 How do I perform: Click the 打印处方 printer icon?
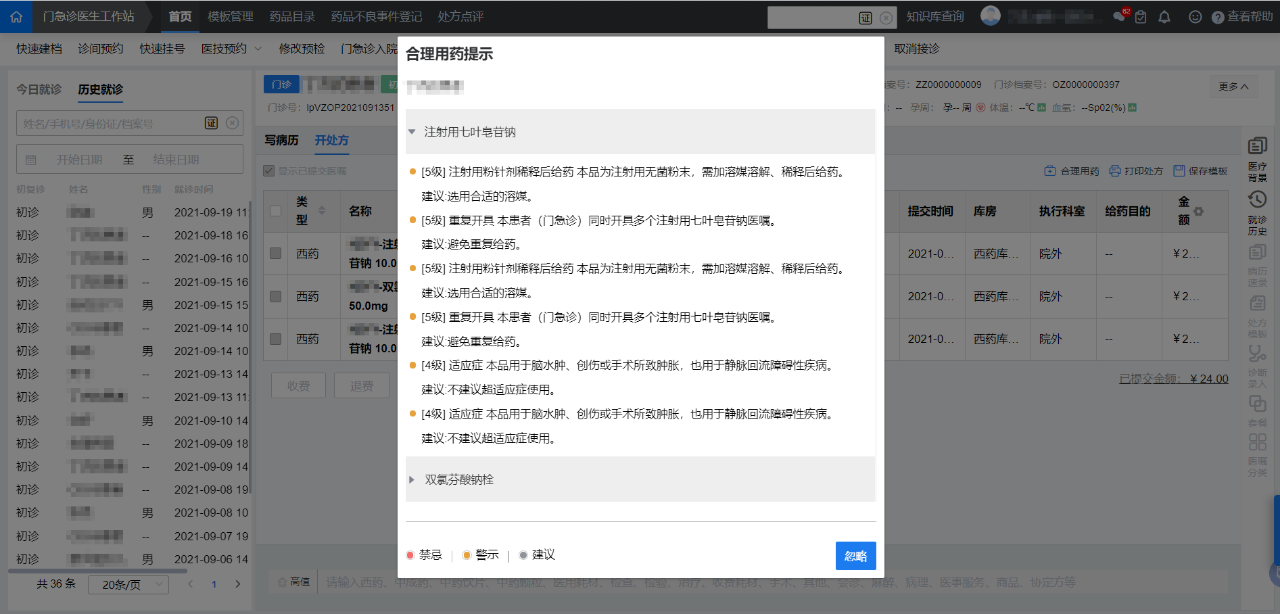coord(1115,170)
